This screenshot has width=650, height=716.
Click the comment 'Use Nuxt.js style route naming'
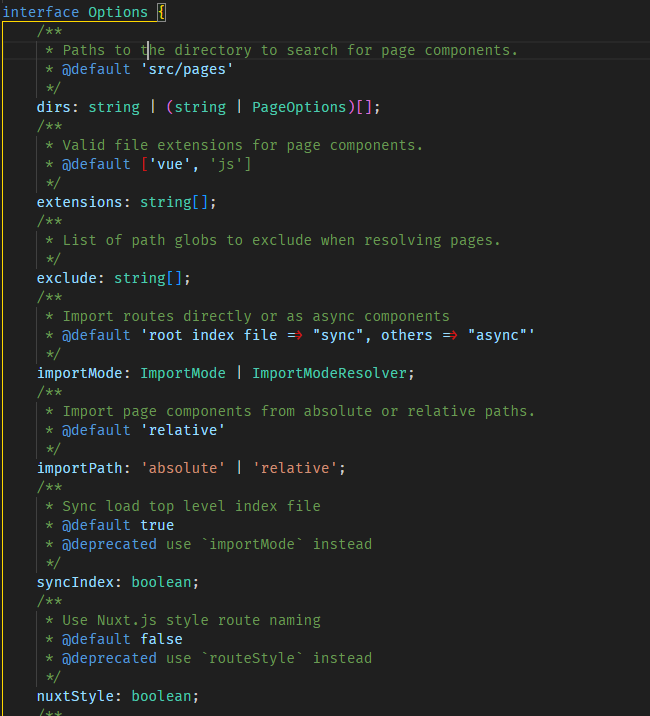[x=191, y=620]
